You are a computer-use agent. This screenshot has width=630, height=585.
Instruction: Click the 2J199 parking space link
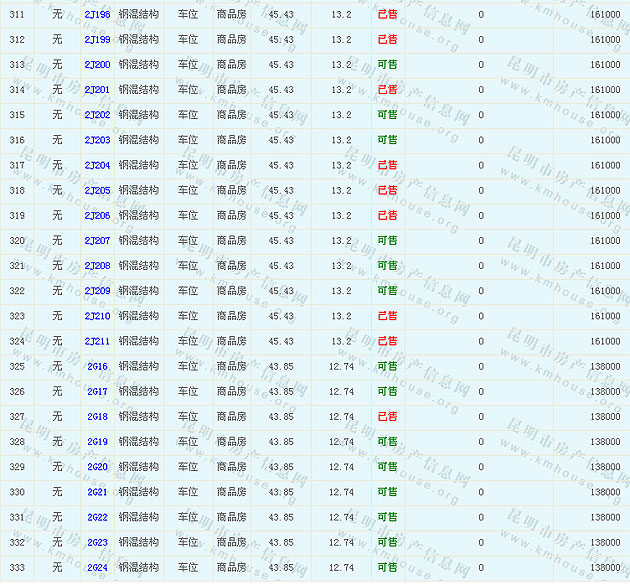coord(97,39)
